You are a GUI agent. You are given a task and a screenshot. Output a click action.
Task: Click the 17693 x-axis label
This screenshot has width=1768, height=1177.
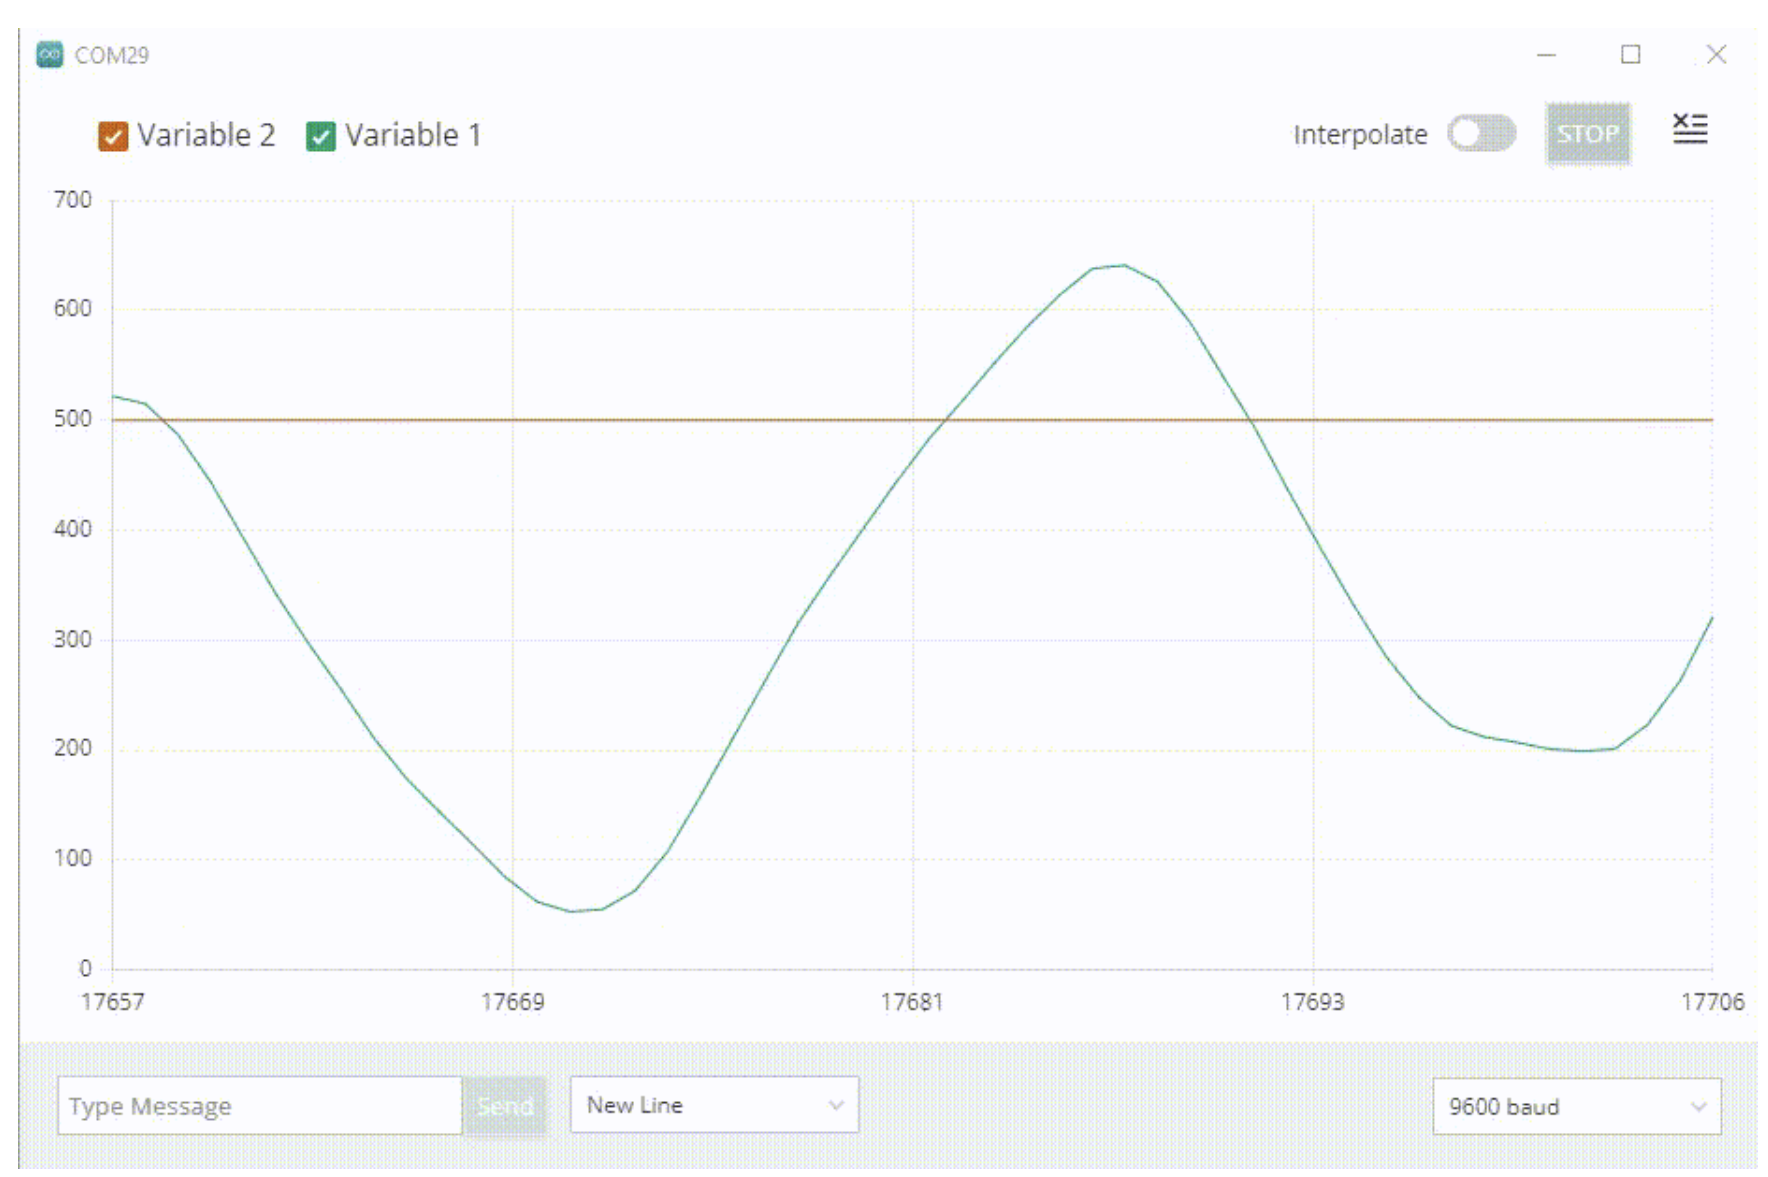pos(1313,1001)
